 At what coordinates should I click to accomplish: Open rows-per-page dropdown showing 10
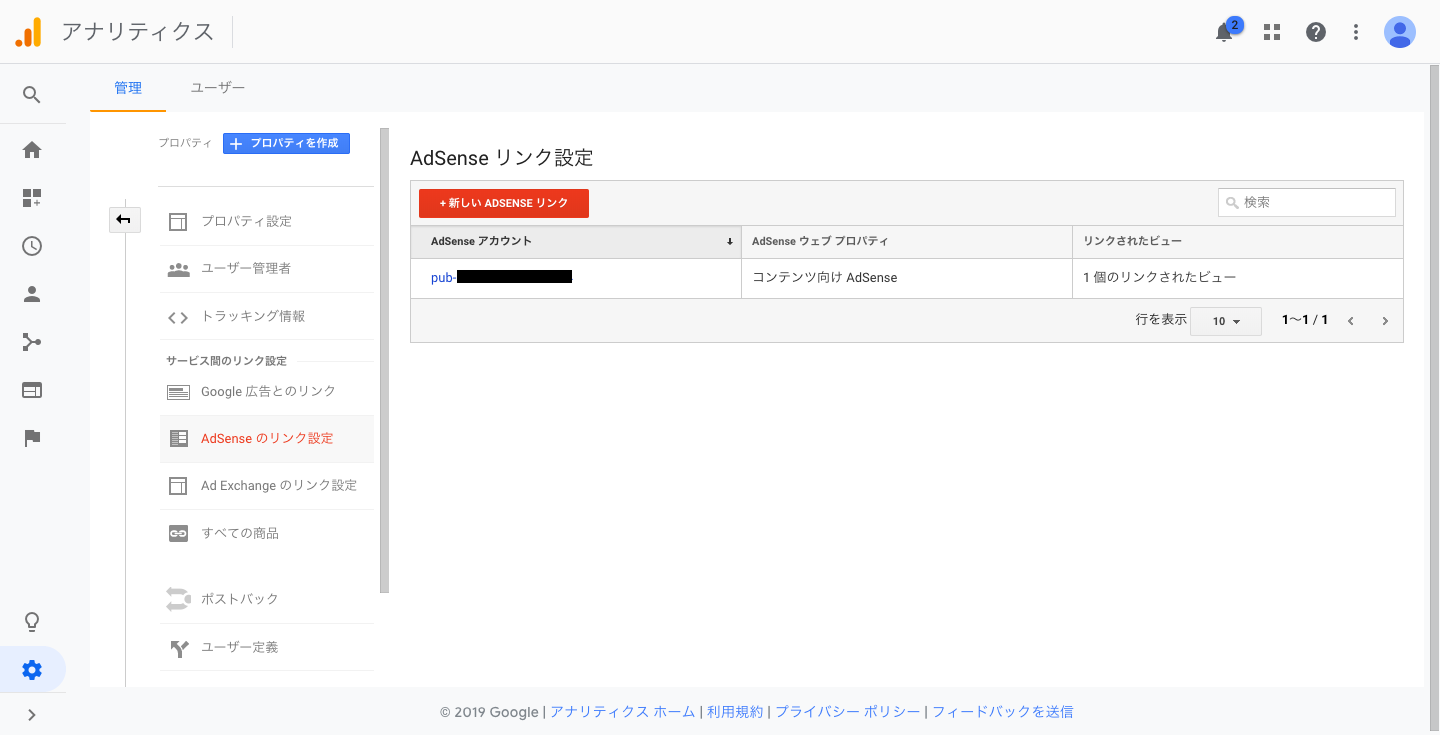[x=1226, y=321]
